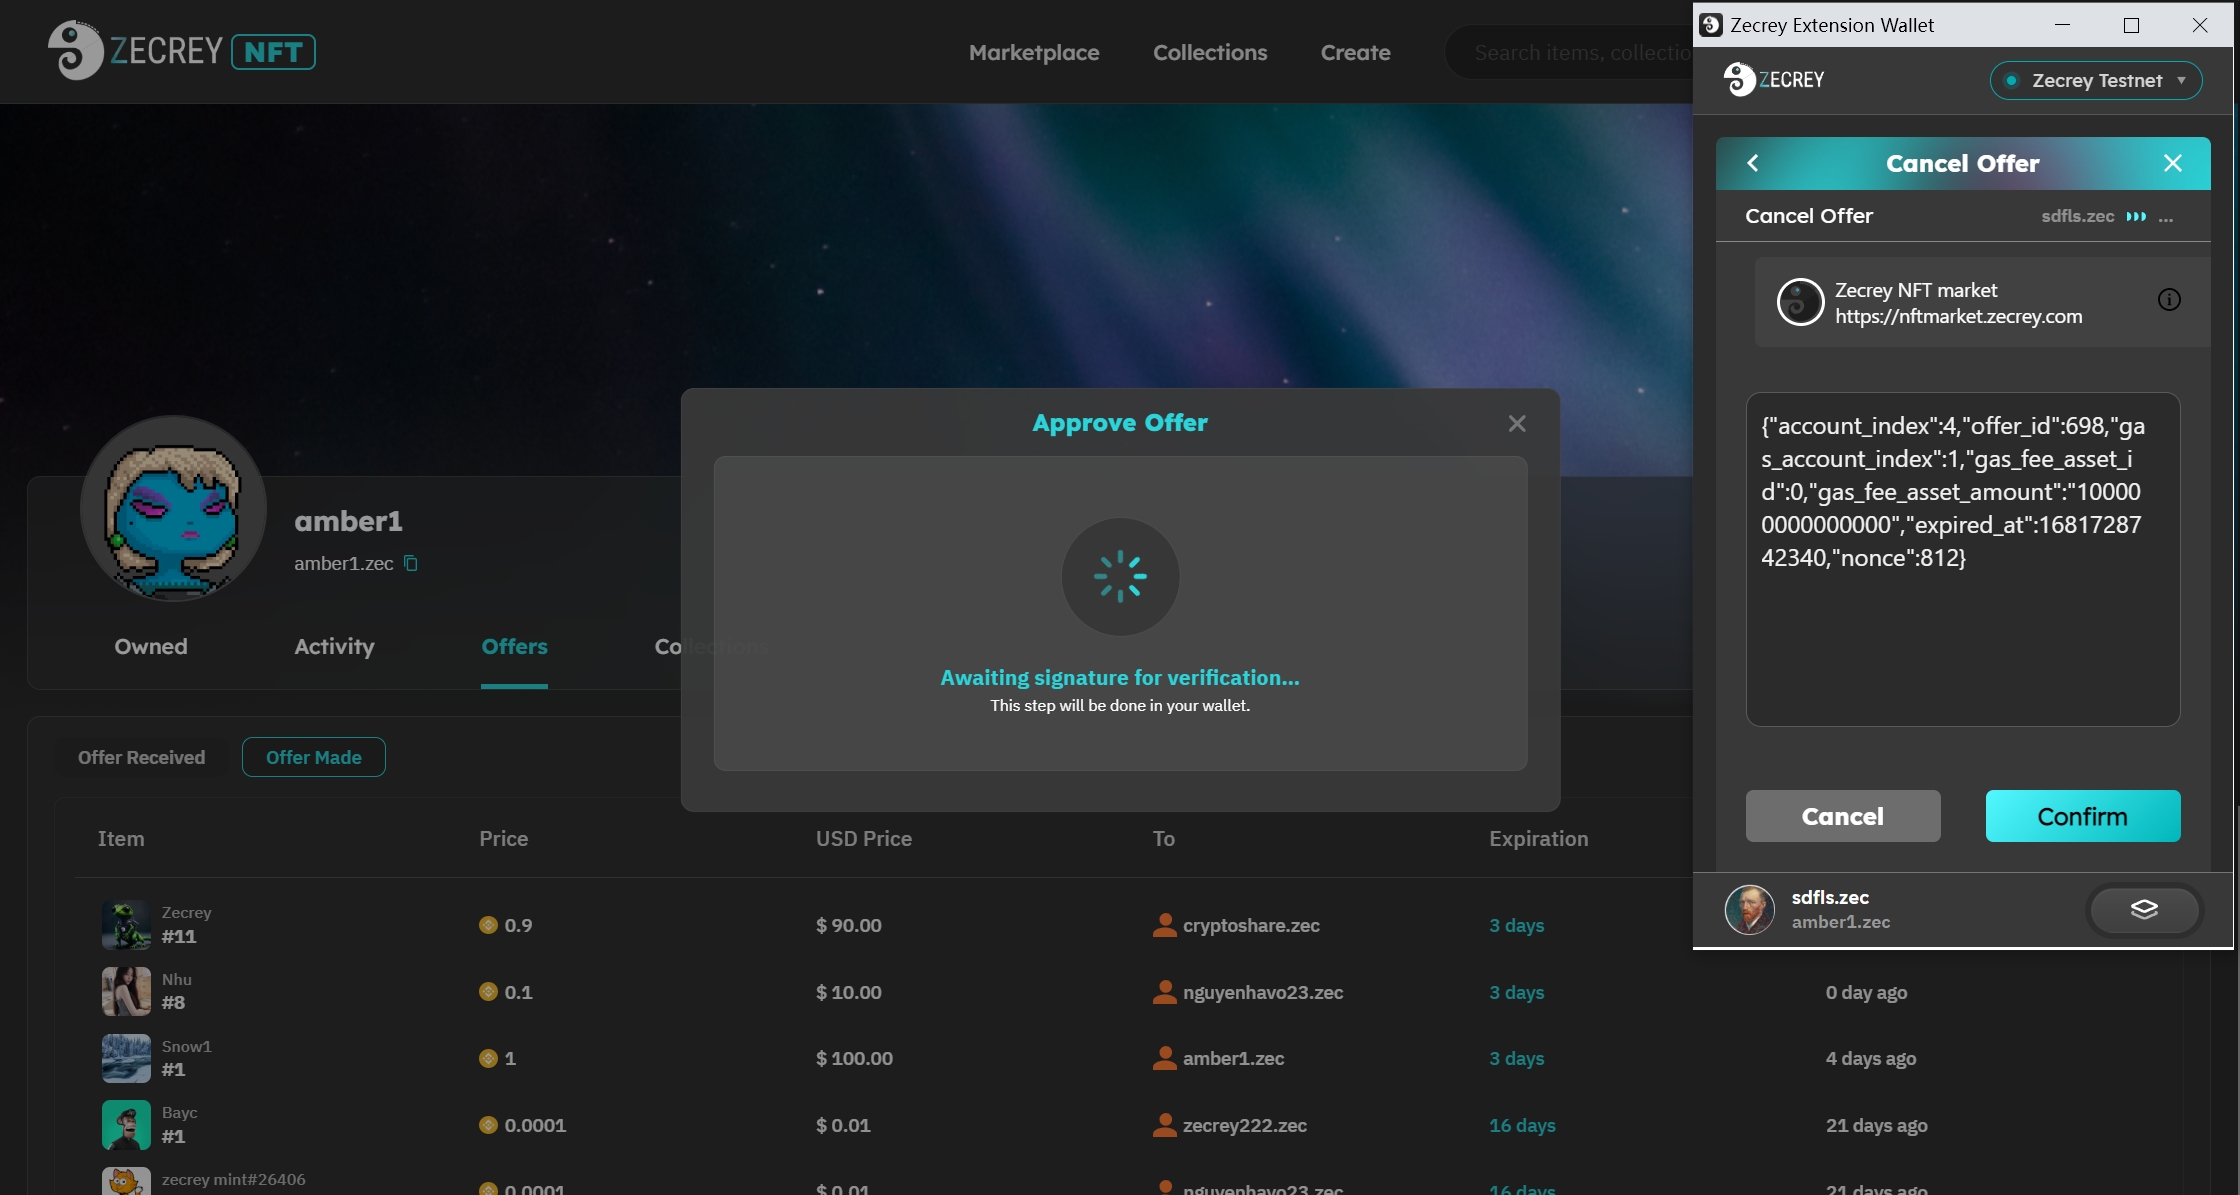Open the Owned tab

(x=151, y=646)
